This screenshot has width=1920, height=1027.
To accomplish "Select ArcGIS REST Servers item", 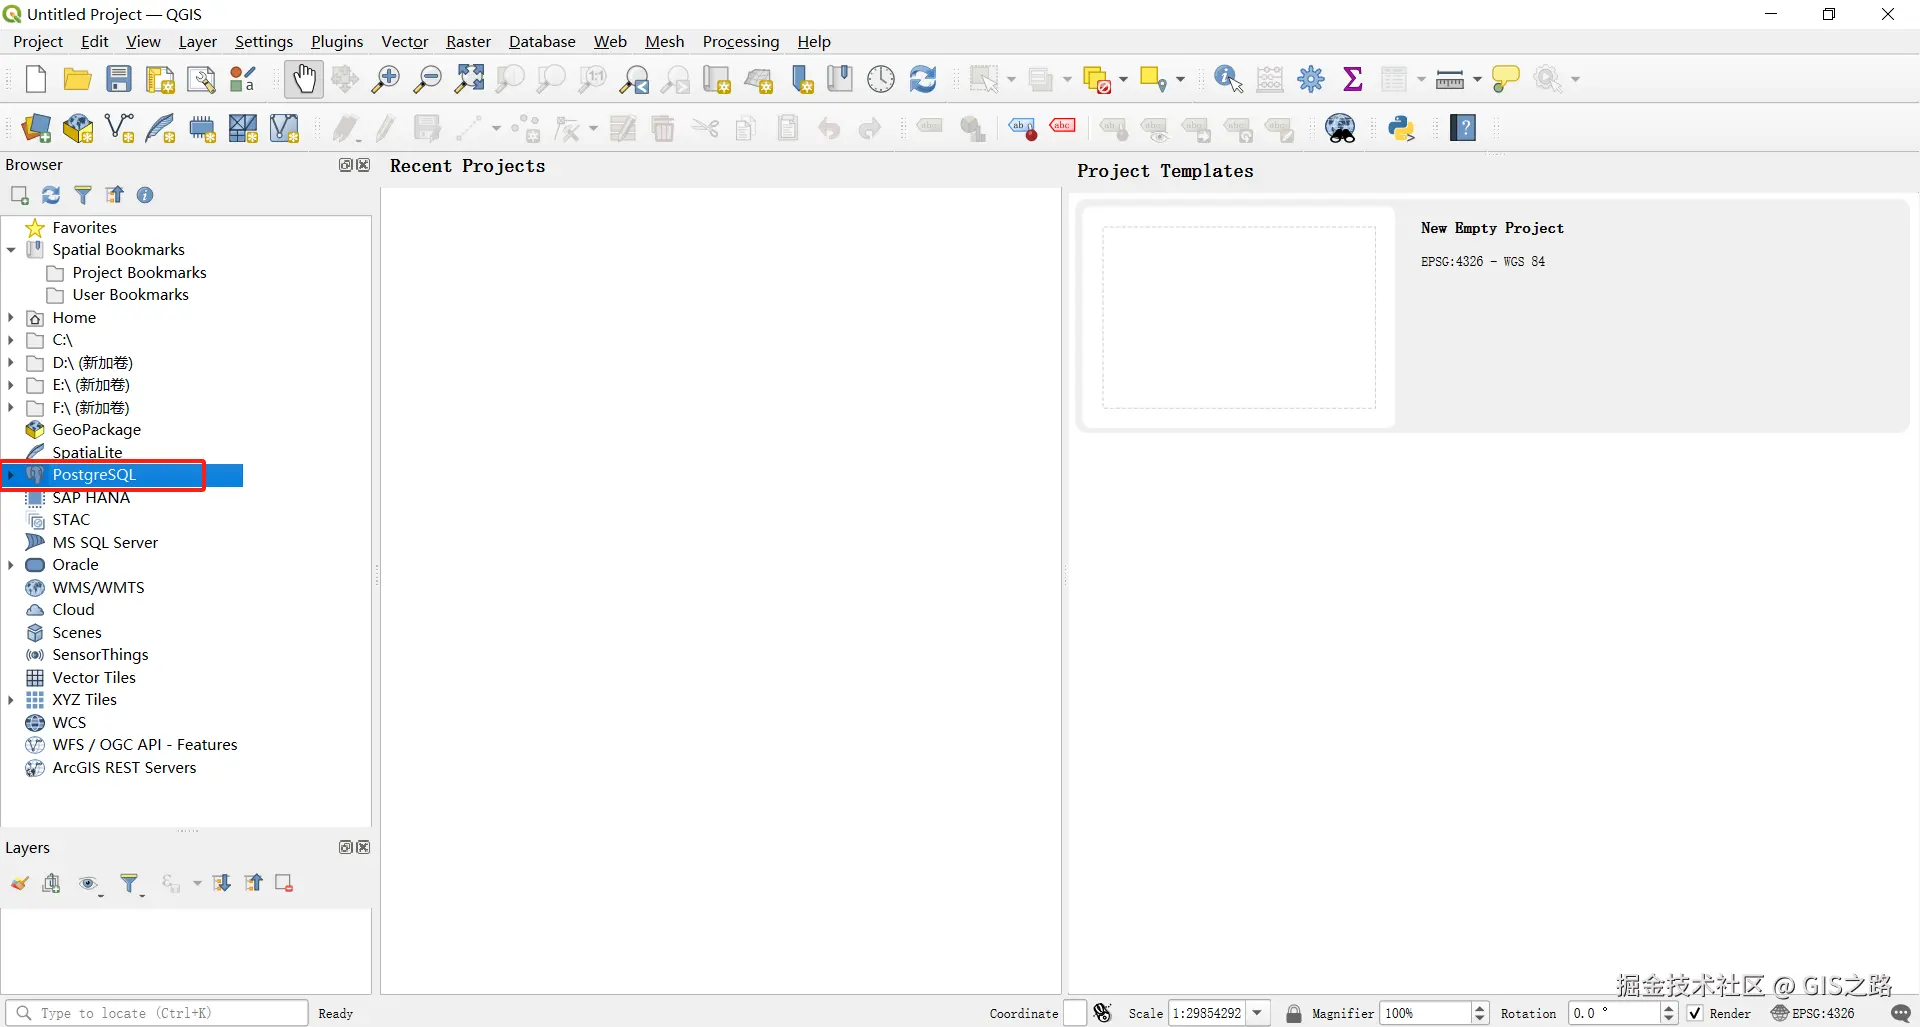I will coord(124,768).
